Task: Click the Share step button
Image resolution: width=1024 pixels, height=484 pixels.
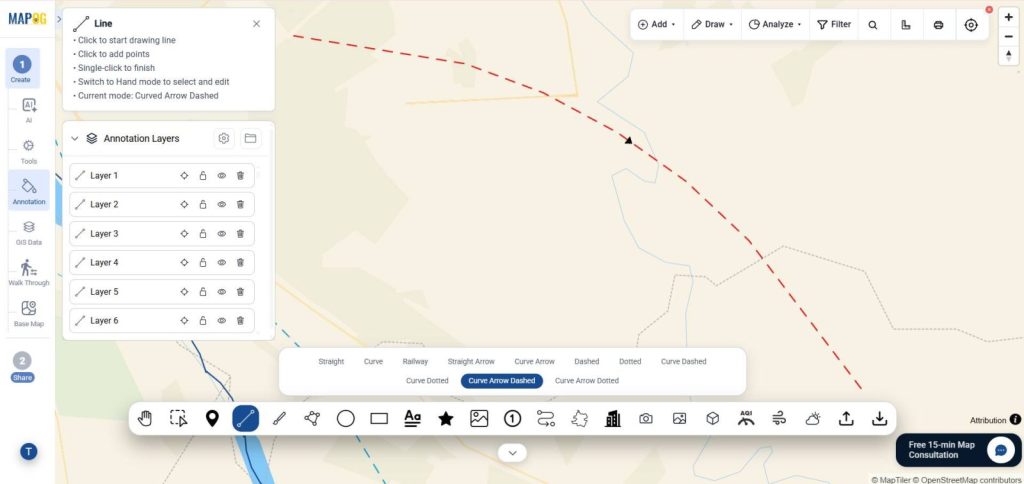Action: [x=22, y=368]
